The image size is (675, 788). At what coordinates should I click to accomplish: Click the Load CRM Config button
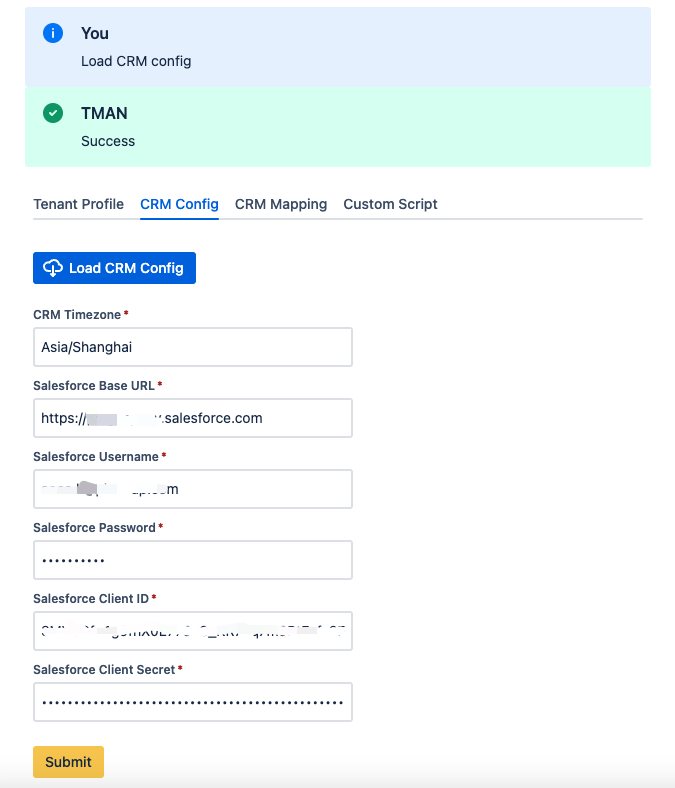[x=115, y=268]
